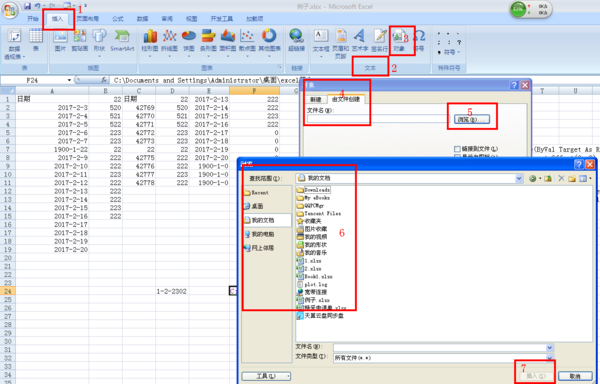
Task: Insert an Object (对象)
Action: pos(399,40)
